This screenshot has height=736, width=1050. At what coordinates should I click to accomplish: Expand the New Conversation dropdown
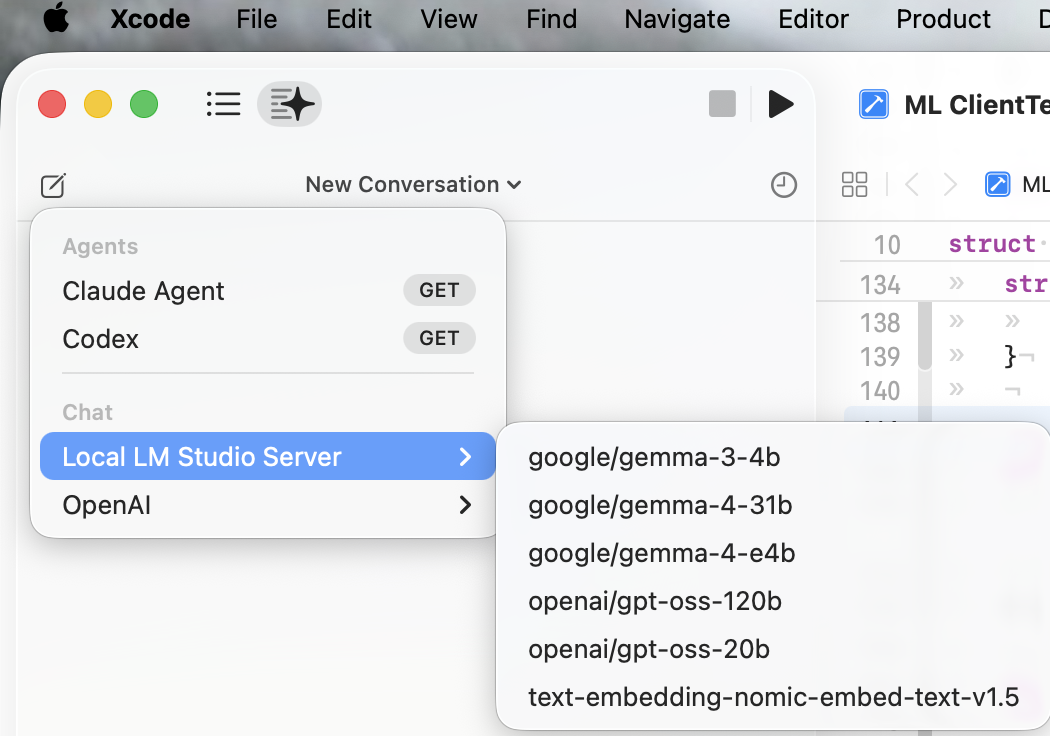click(x=413, y=185)
